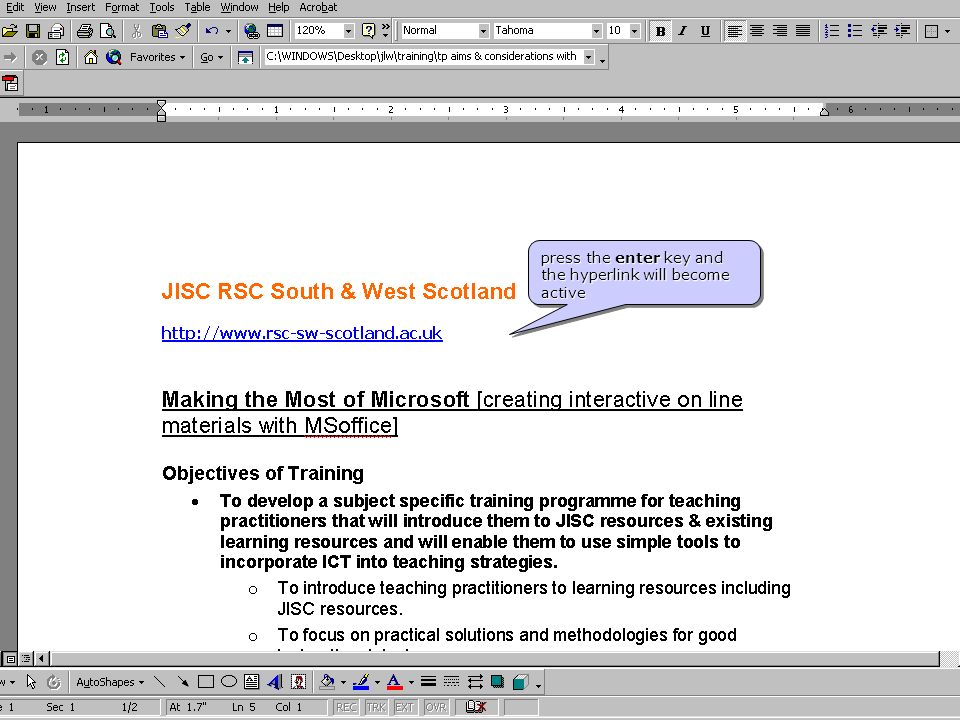
Task: Open the AutoShapes menu
Action: [110, 682]
